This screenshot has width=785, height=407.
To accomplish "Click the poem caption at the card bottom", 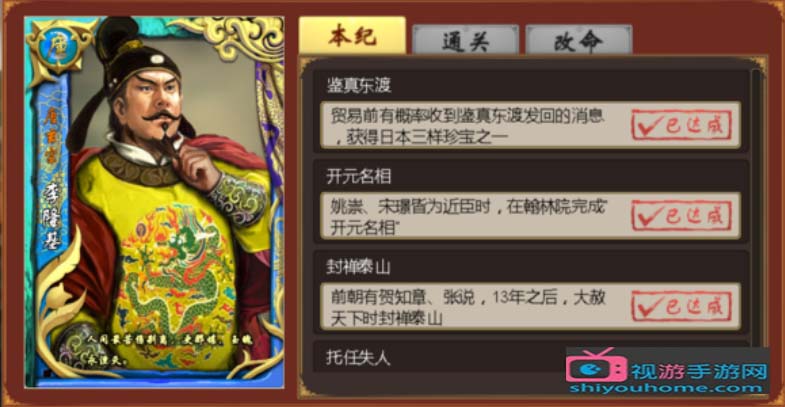I will (x=168, y=349).
